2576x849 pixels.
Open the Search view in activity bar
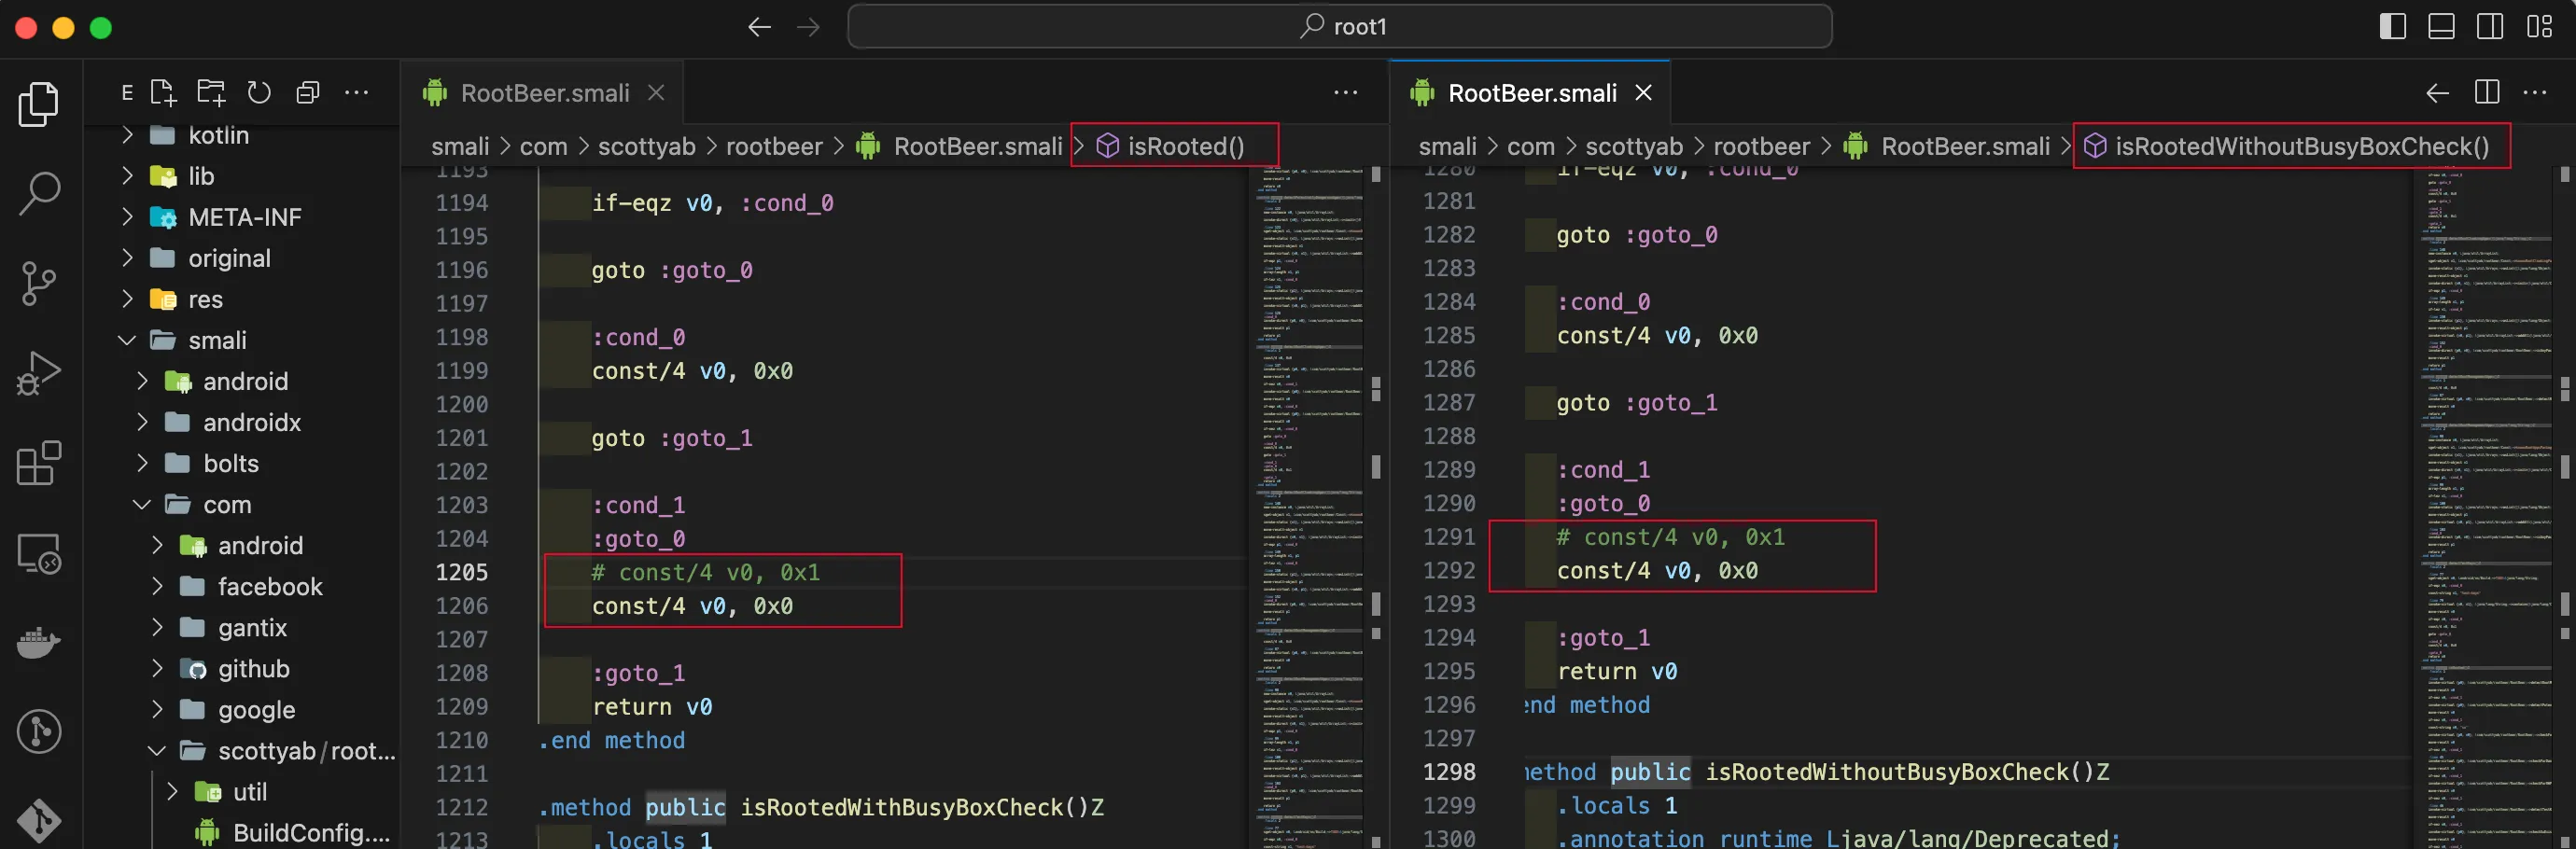click(39, 193)
